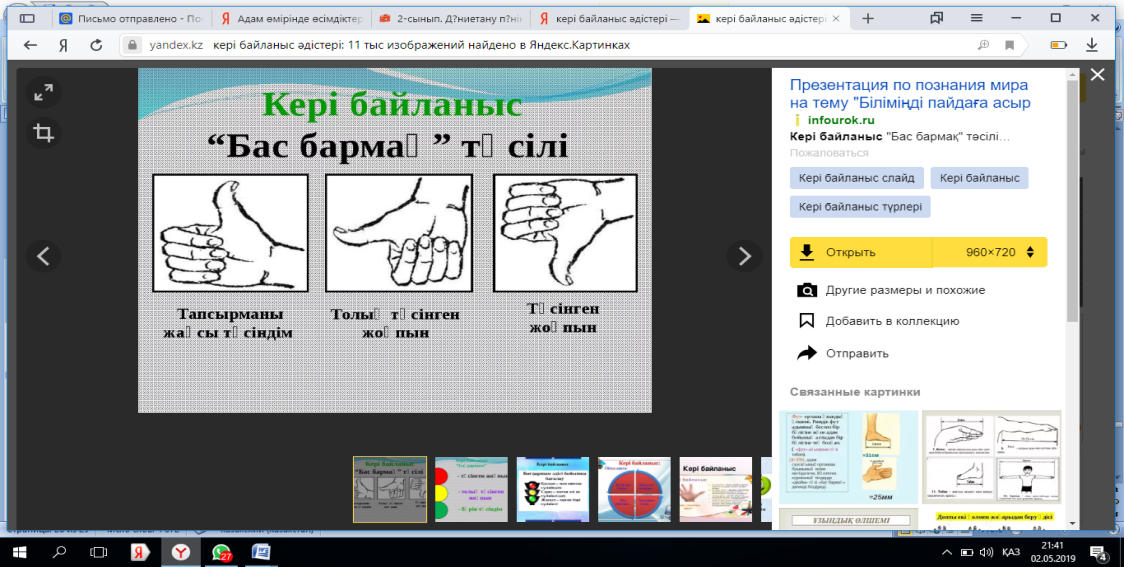Viewport: 1124px width, 567px height.
Task: Click the active 'кері байланыс әдістері' tab
Action: (768, 19)
